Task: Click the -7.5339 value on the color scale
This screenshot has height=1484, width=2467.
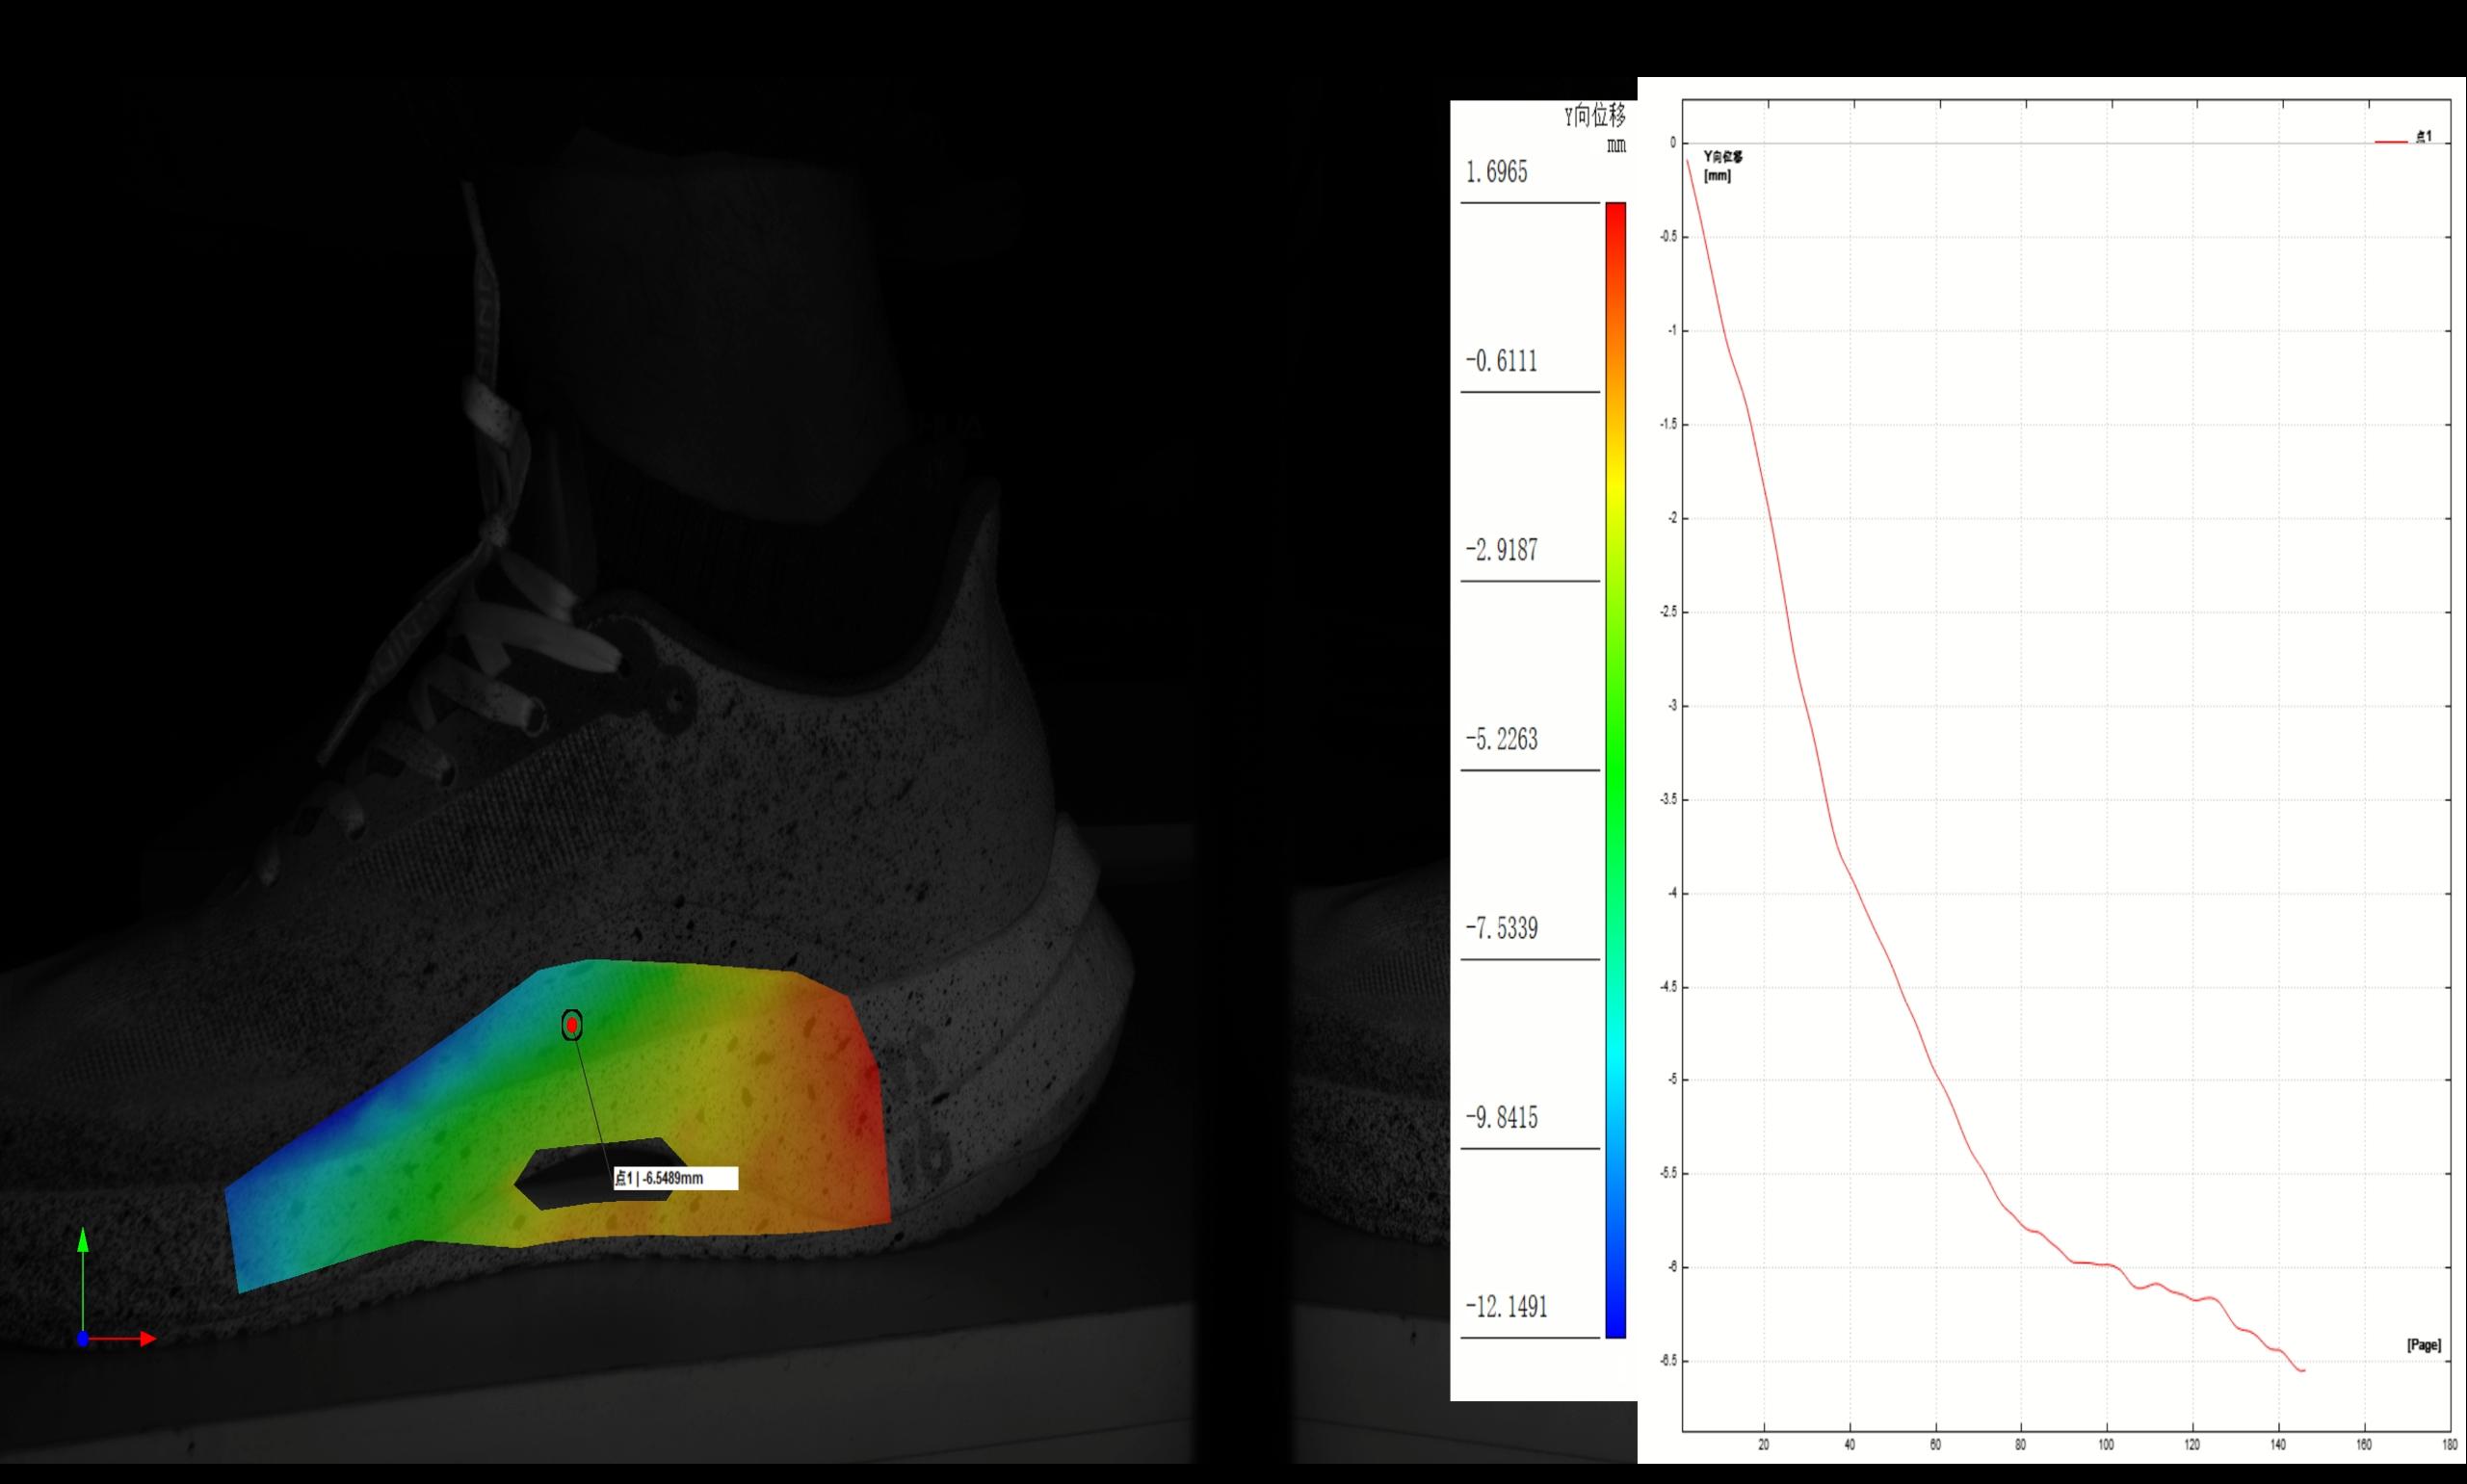Action: [x=1501, y=929]
